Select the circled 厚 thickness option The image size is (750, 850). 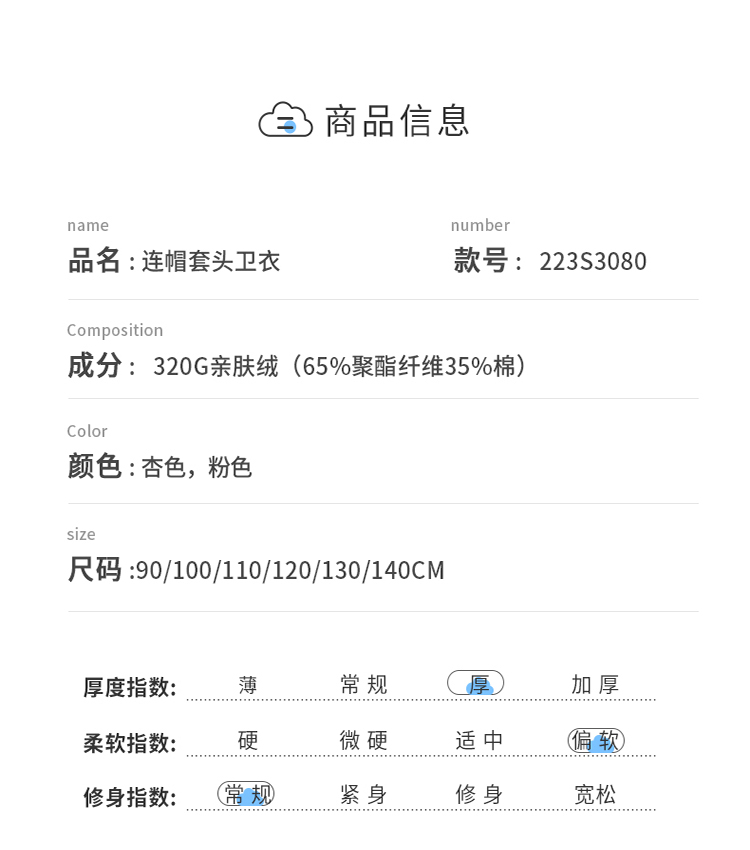[476, 684]
